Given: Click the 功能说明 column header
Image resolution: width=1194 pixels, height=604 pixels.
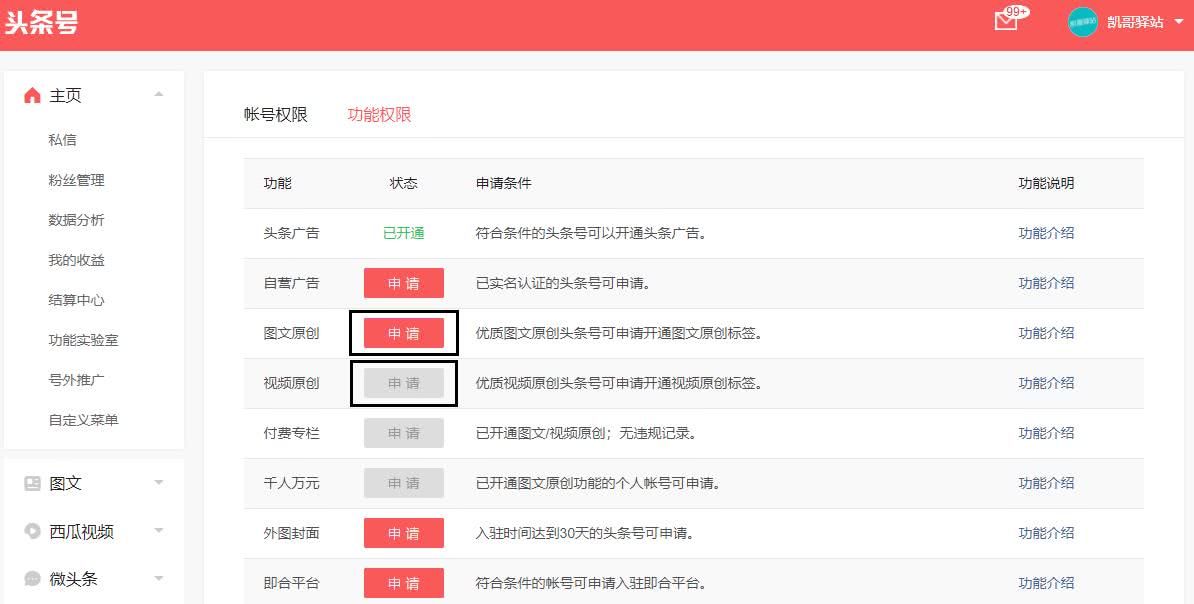Looking at the screenshot, I should pyautogui.click(x=1046, y=184).
